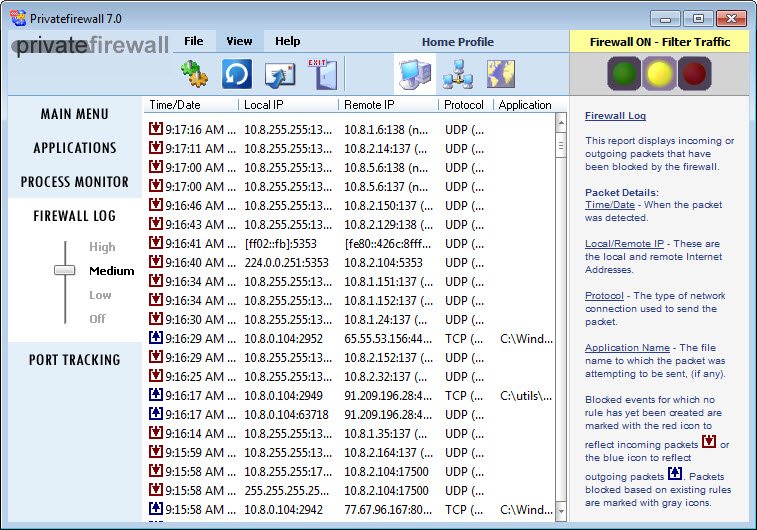Click the log list scrollbar thumb
This screenshot has width=757, height=530.
561,146
